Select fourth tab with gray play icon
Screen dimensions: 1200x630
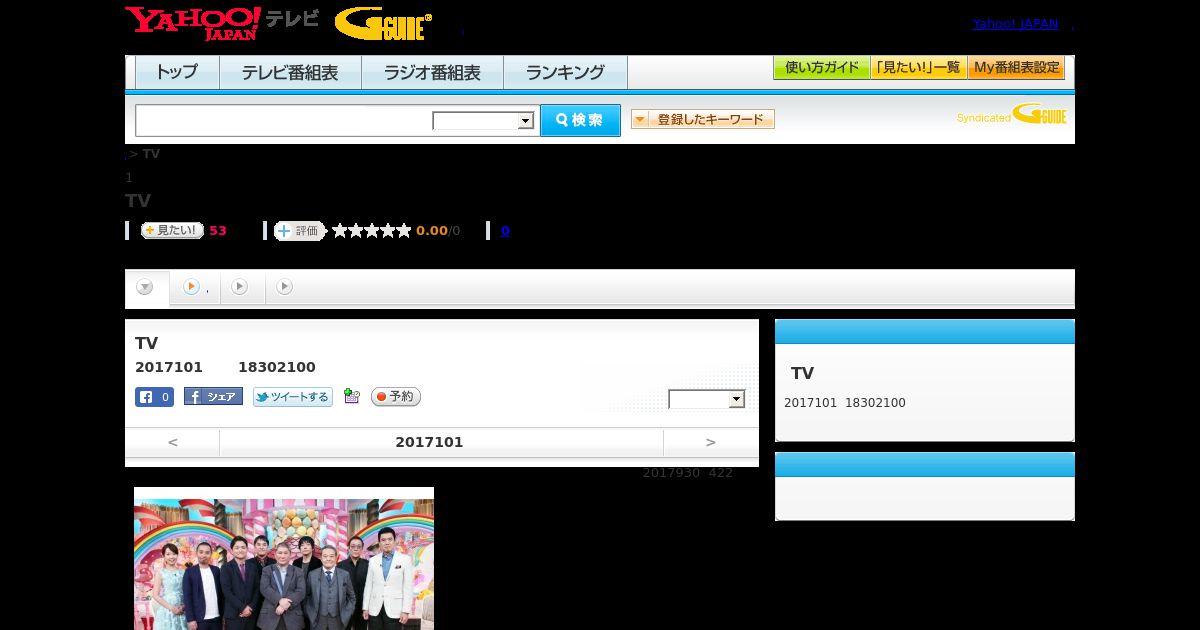tap(285, 287)
